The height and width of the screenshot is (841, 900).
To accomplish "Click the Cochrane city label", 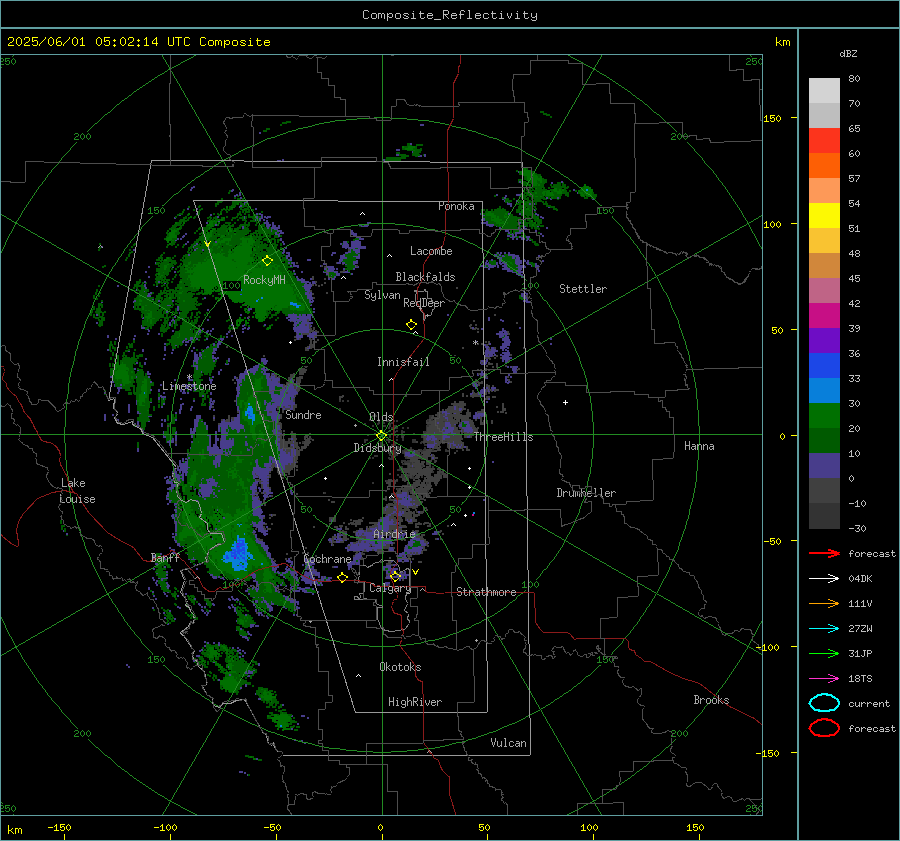I will click(327, 559).
